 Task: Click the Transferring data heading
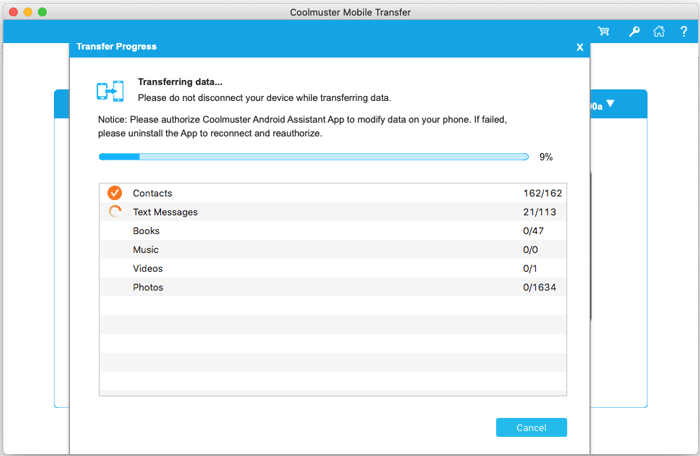[x=180, y=82]
